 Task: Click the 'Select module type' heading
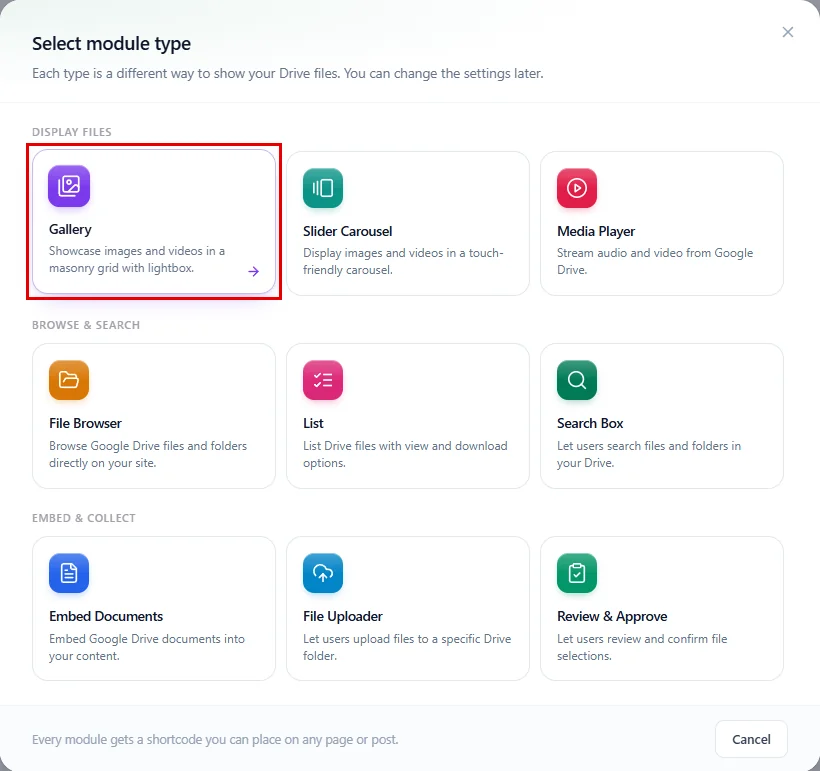tap(111, 43)
